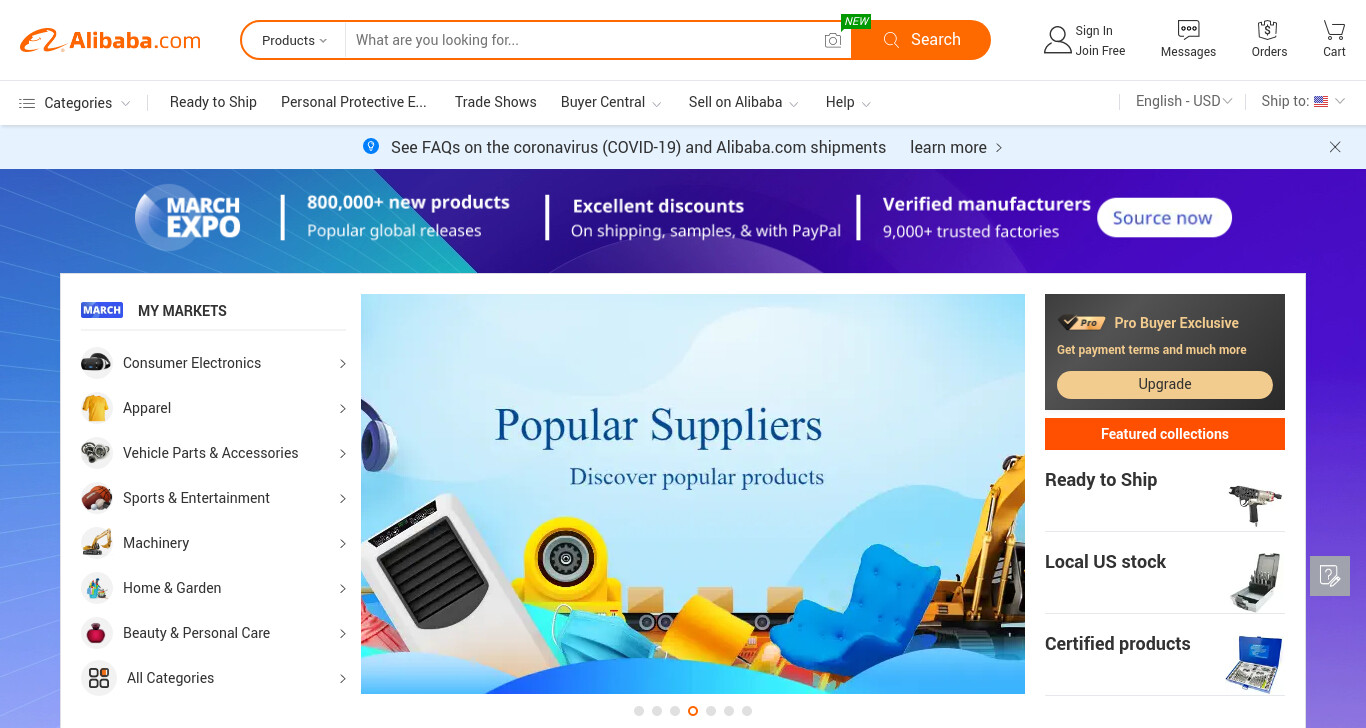
Task: Expand the Consumer Electronics category arrow
Action: (x=342, y=363)
